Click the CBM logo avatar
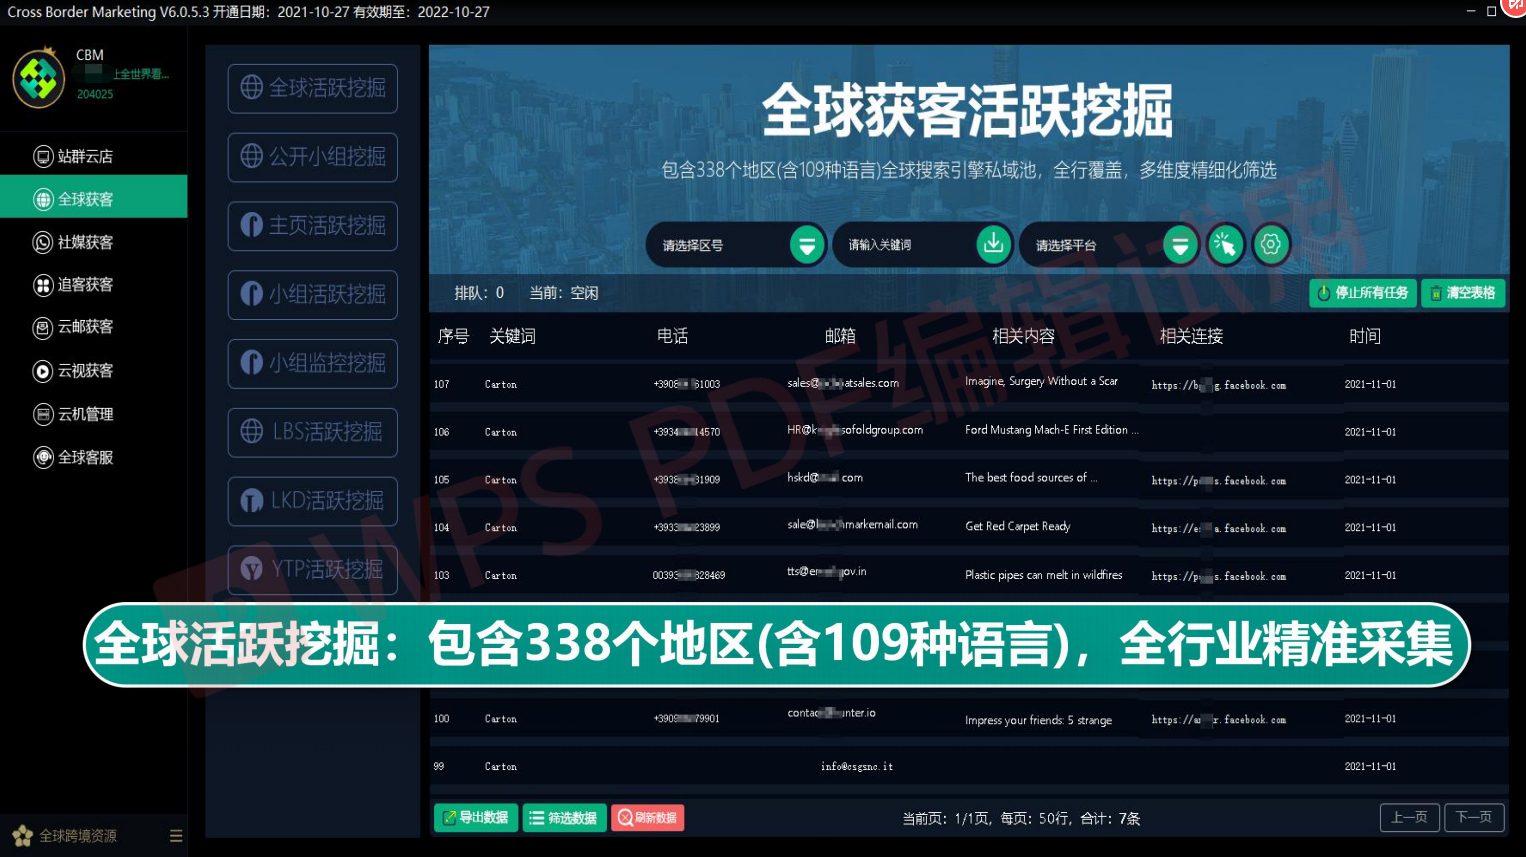The width and height of the screenshot is (1526, 857). click(39, 78)
